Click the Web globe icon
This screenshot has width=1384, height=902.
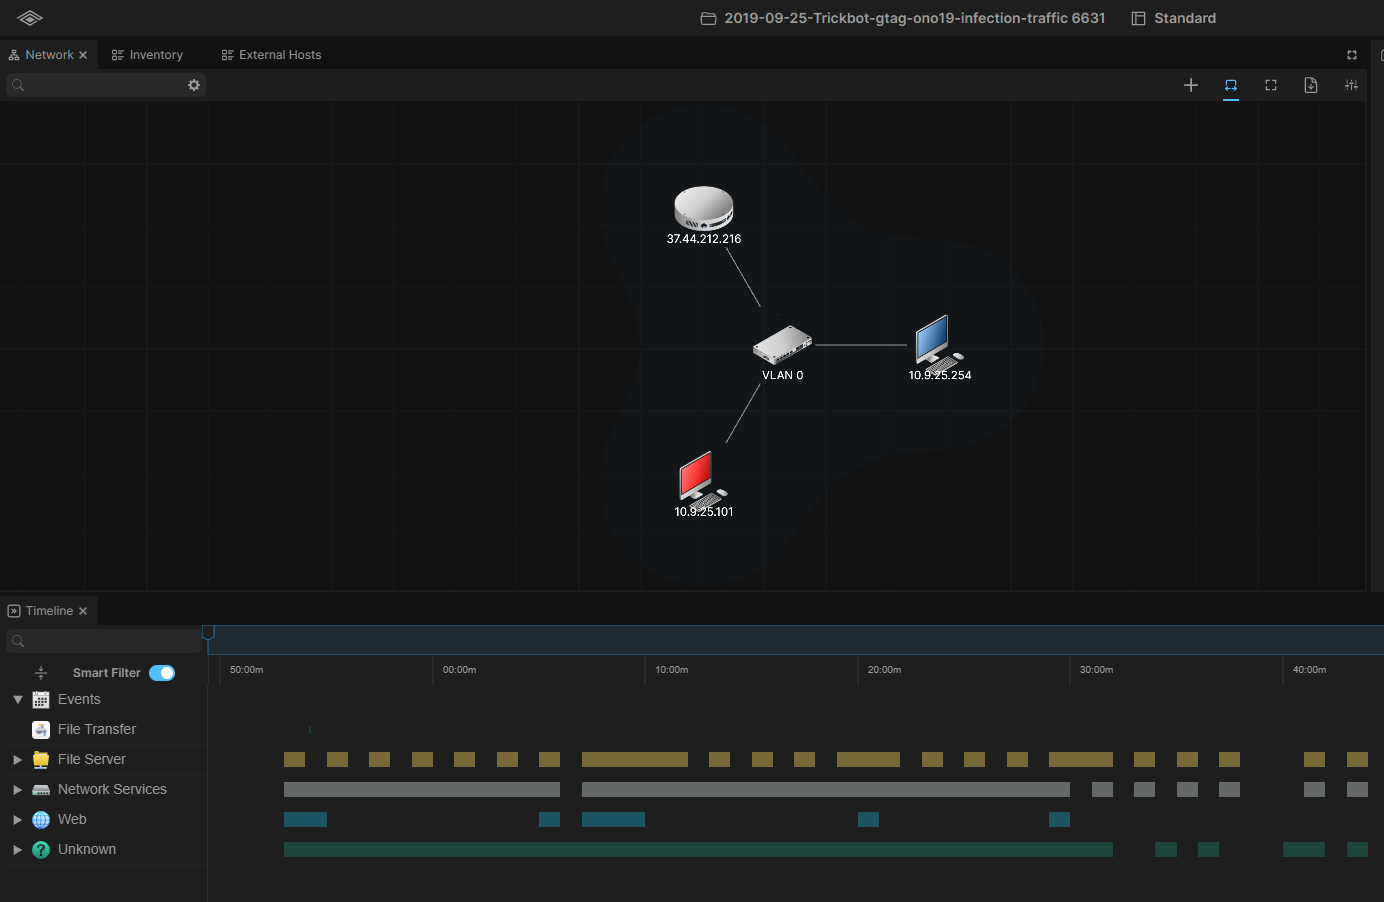pos(41,819)
